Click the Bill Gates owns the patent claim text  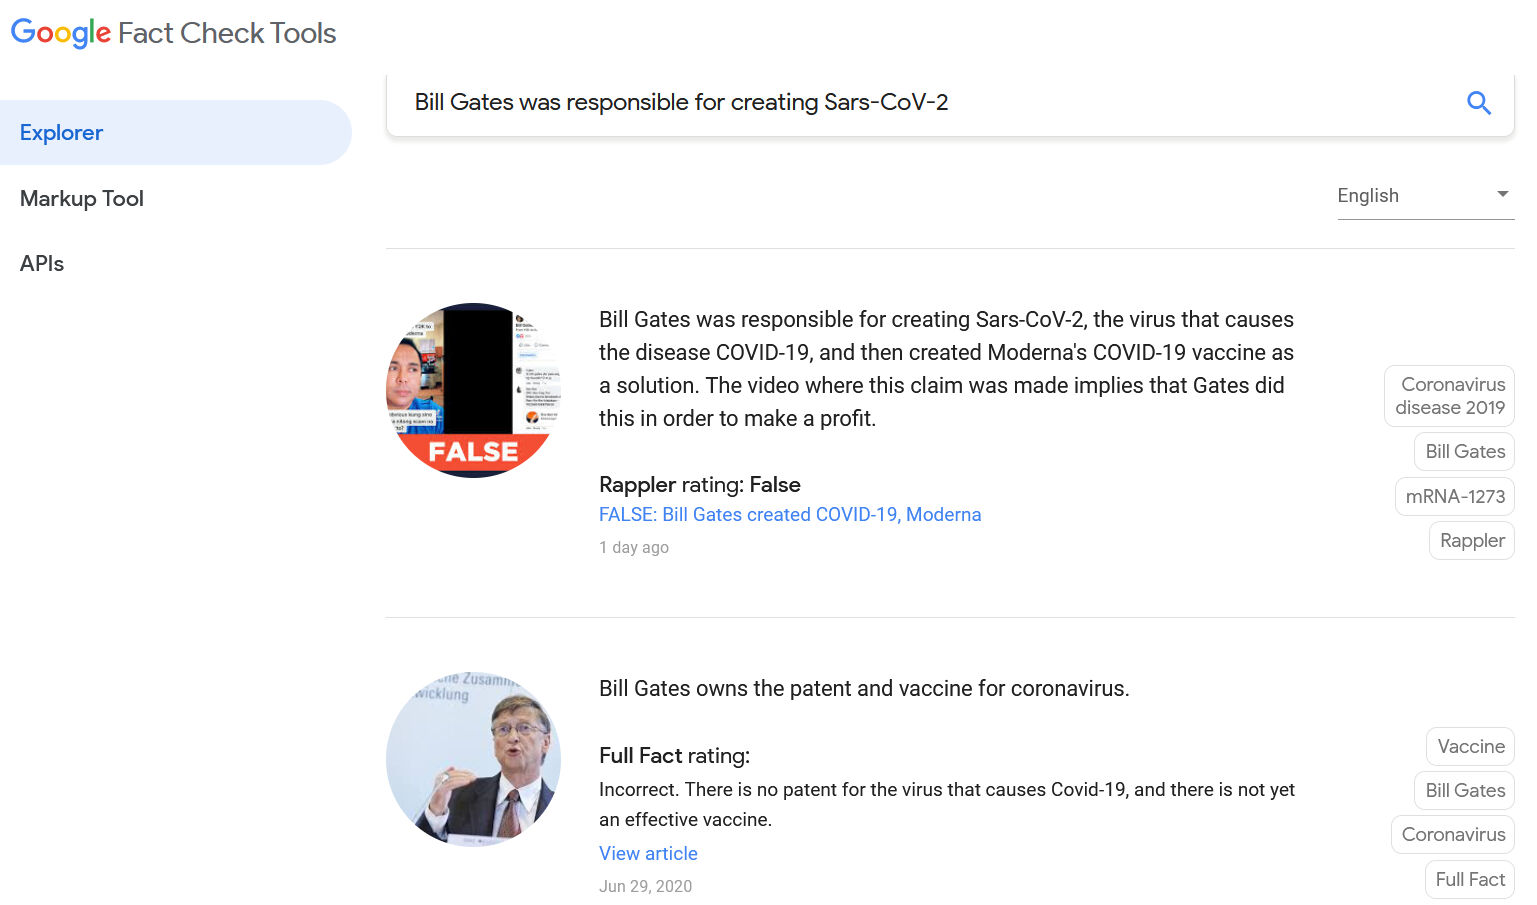click(863, 689)
